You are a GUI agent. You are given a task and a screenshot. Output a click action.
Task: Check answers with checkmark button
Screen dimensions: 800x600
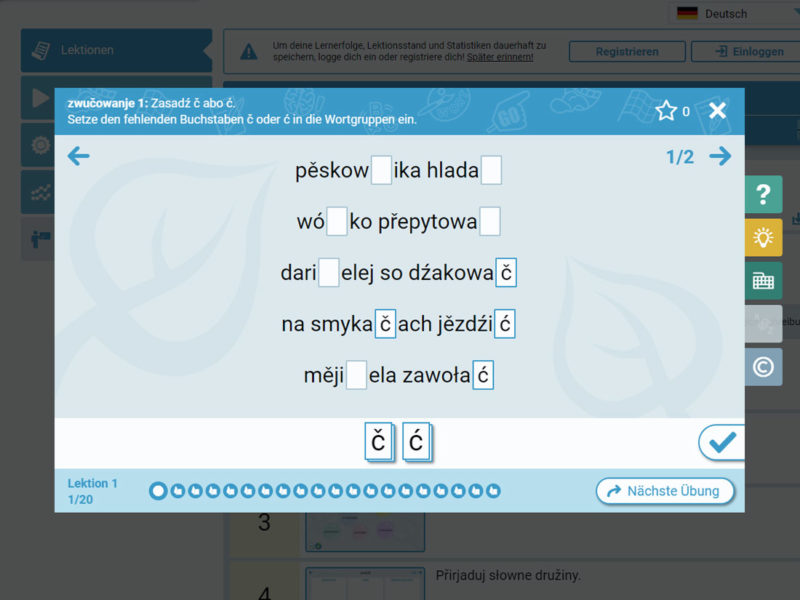pos(721,442)
